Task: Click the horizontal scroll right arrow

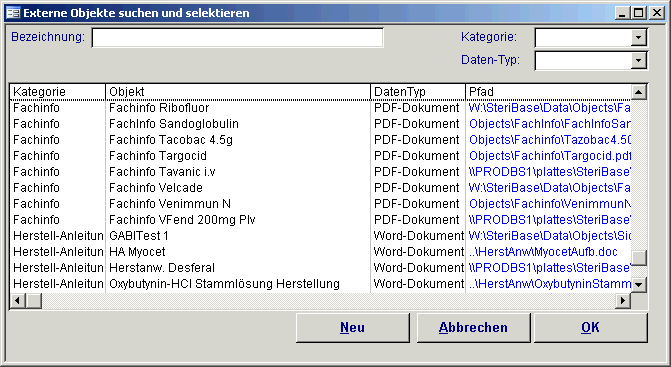Action: [x=623, y=301]
